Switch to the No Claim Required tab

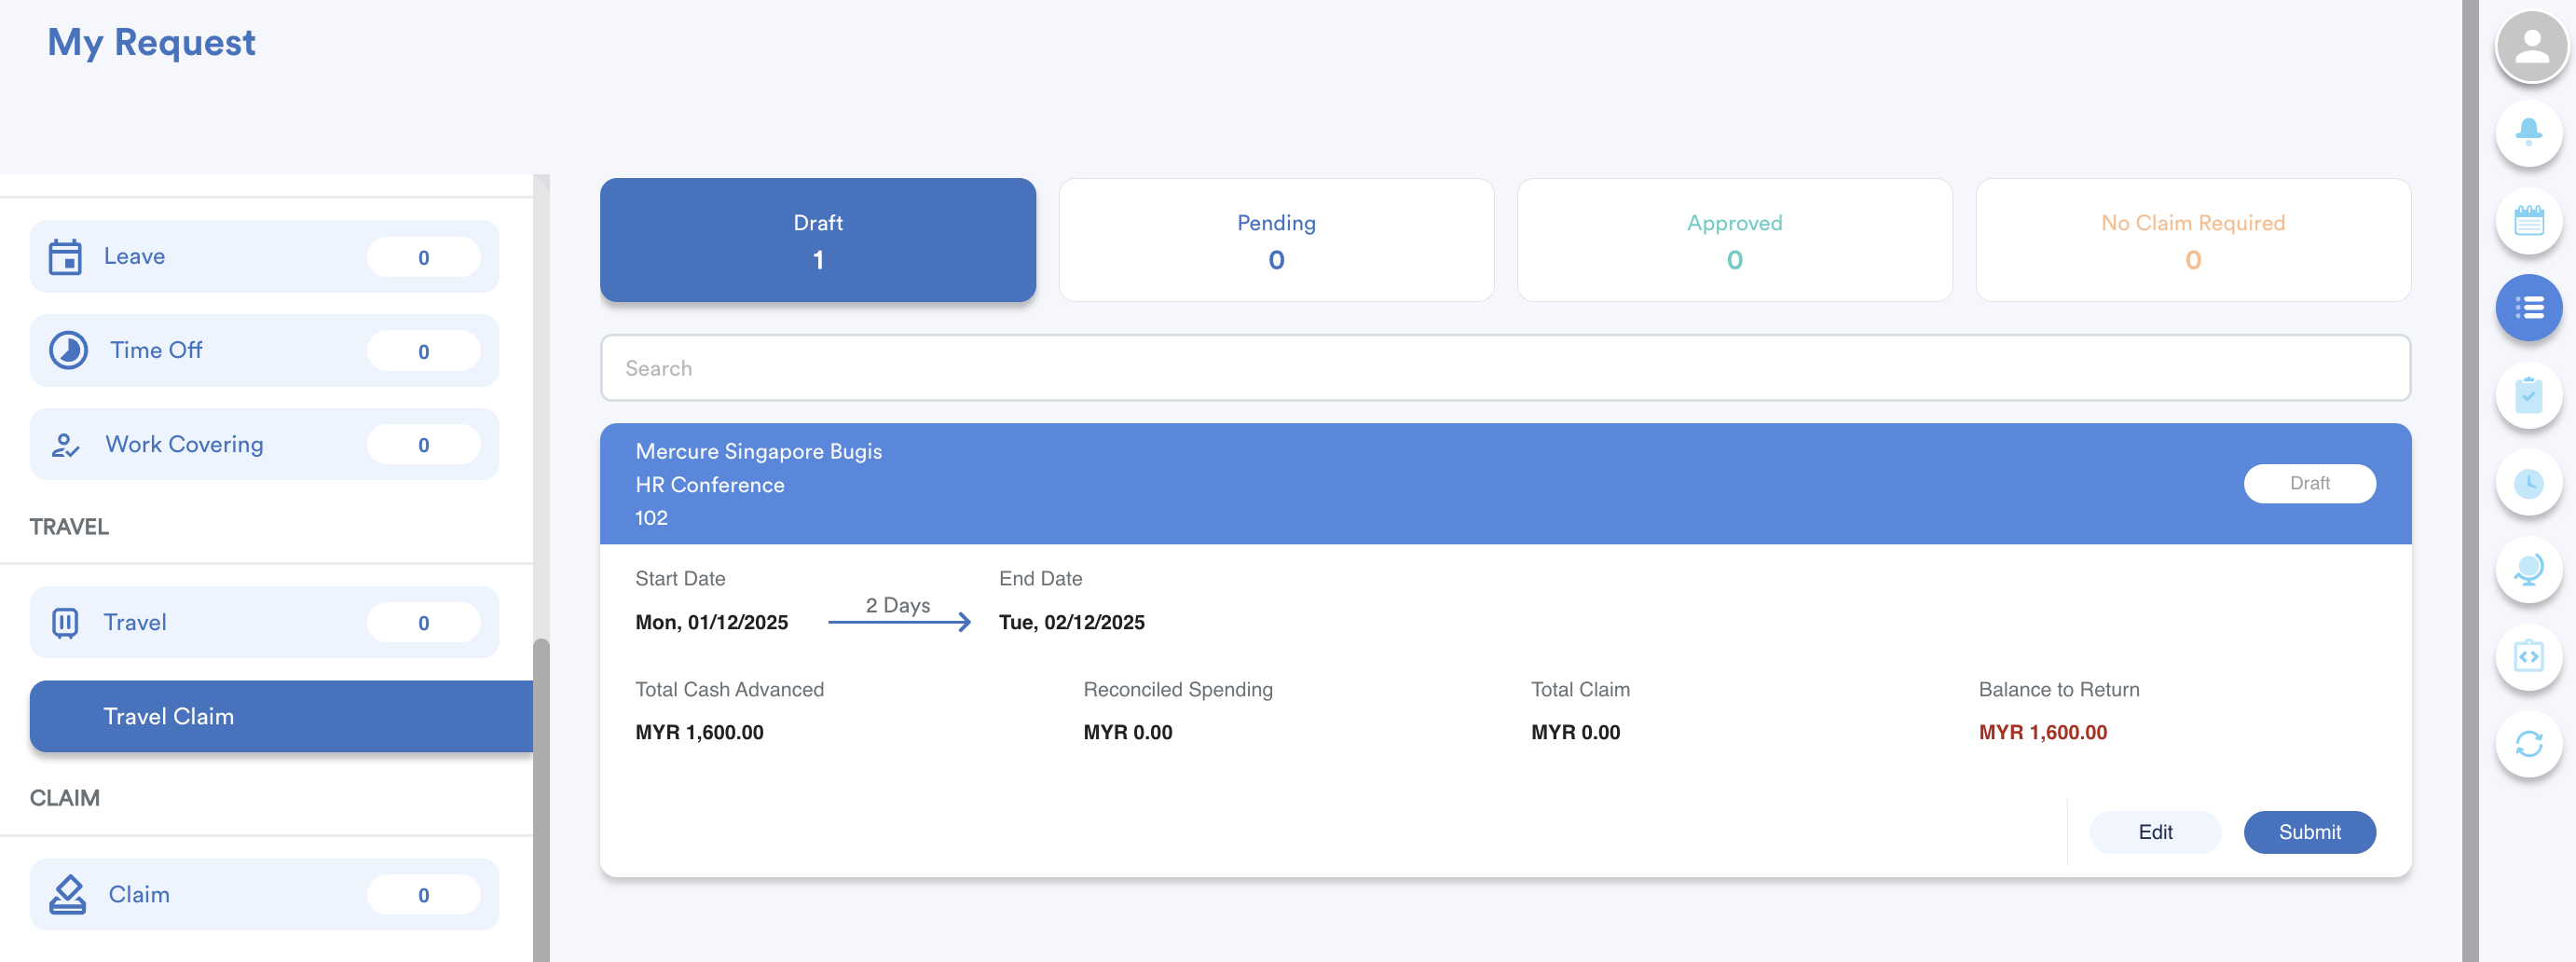[x=2193, y=240]
